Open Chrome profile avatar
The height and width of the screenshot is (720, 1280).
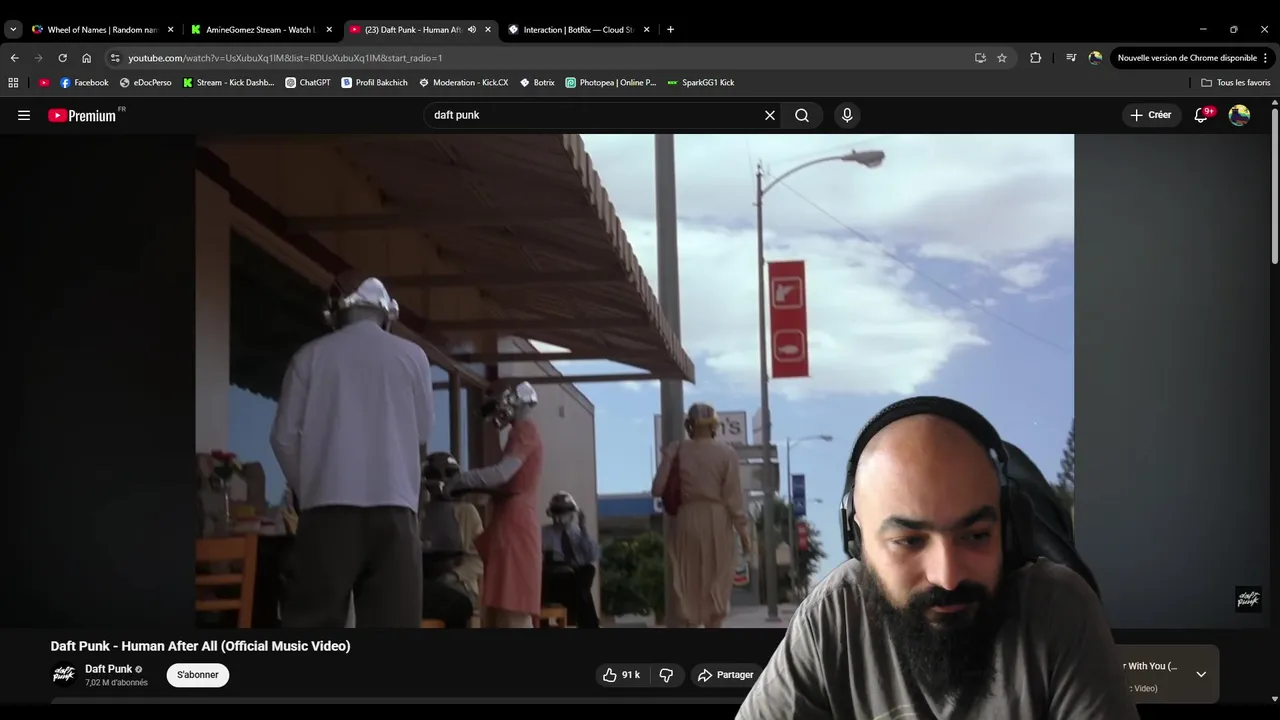pos(1095,58)
